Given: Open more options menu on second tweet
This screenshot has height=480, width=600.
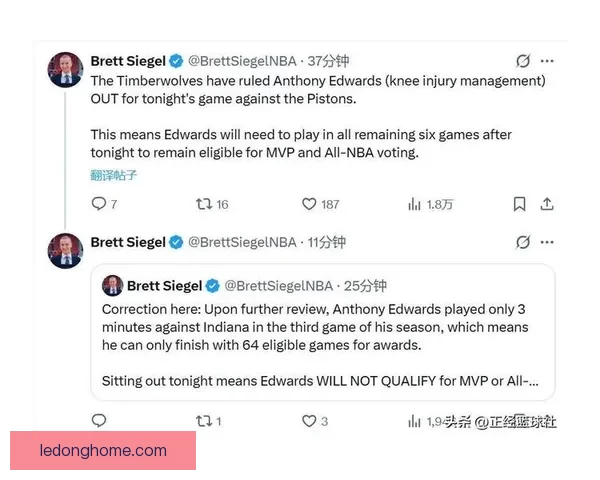Looking at the screenshot, I should point(547,242).
